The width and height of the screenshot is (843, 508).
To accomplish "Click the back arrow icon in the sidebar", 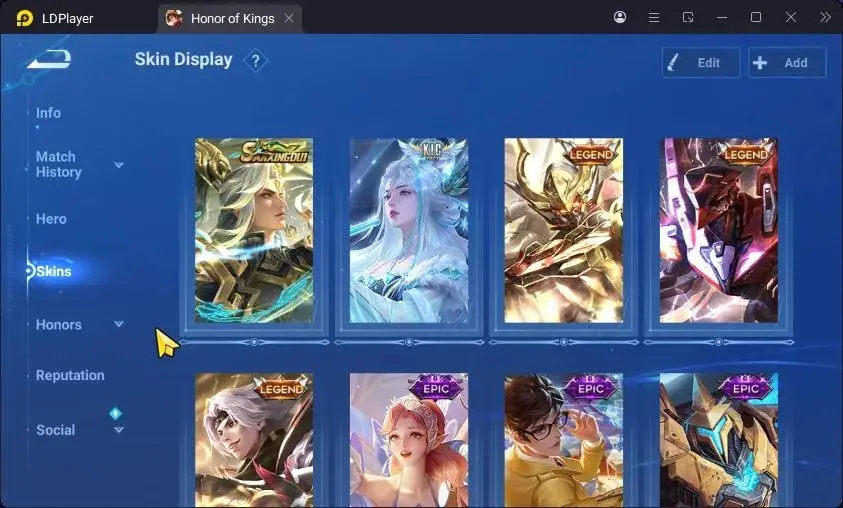I will click(x=49, y=59).
